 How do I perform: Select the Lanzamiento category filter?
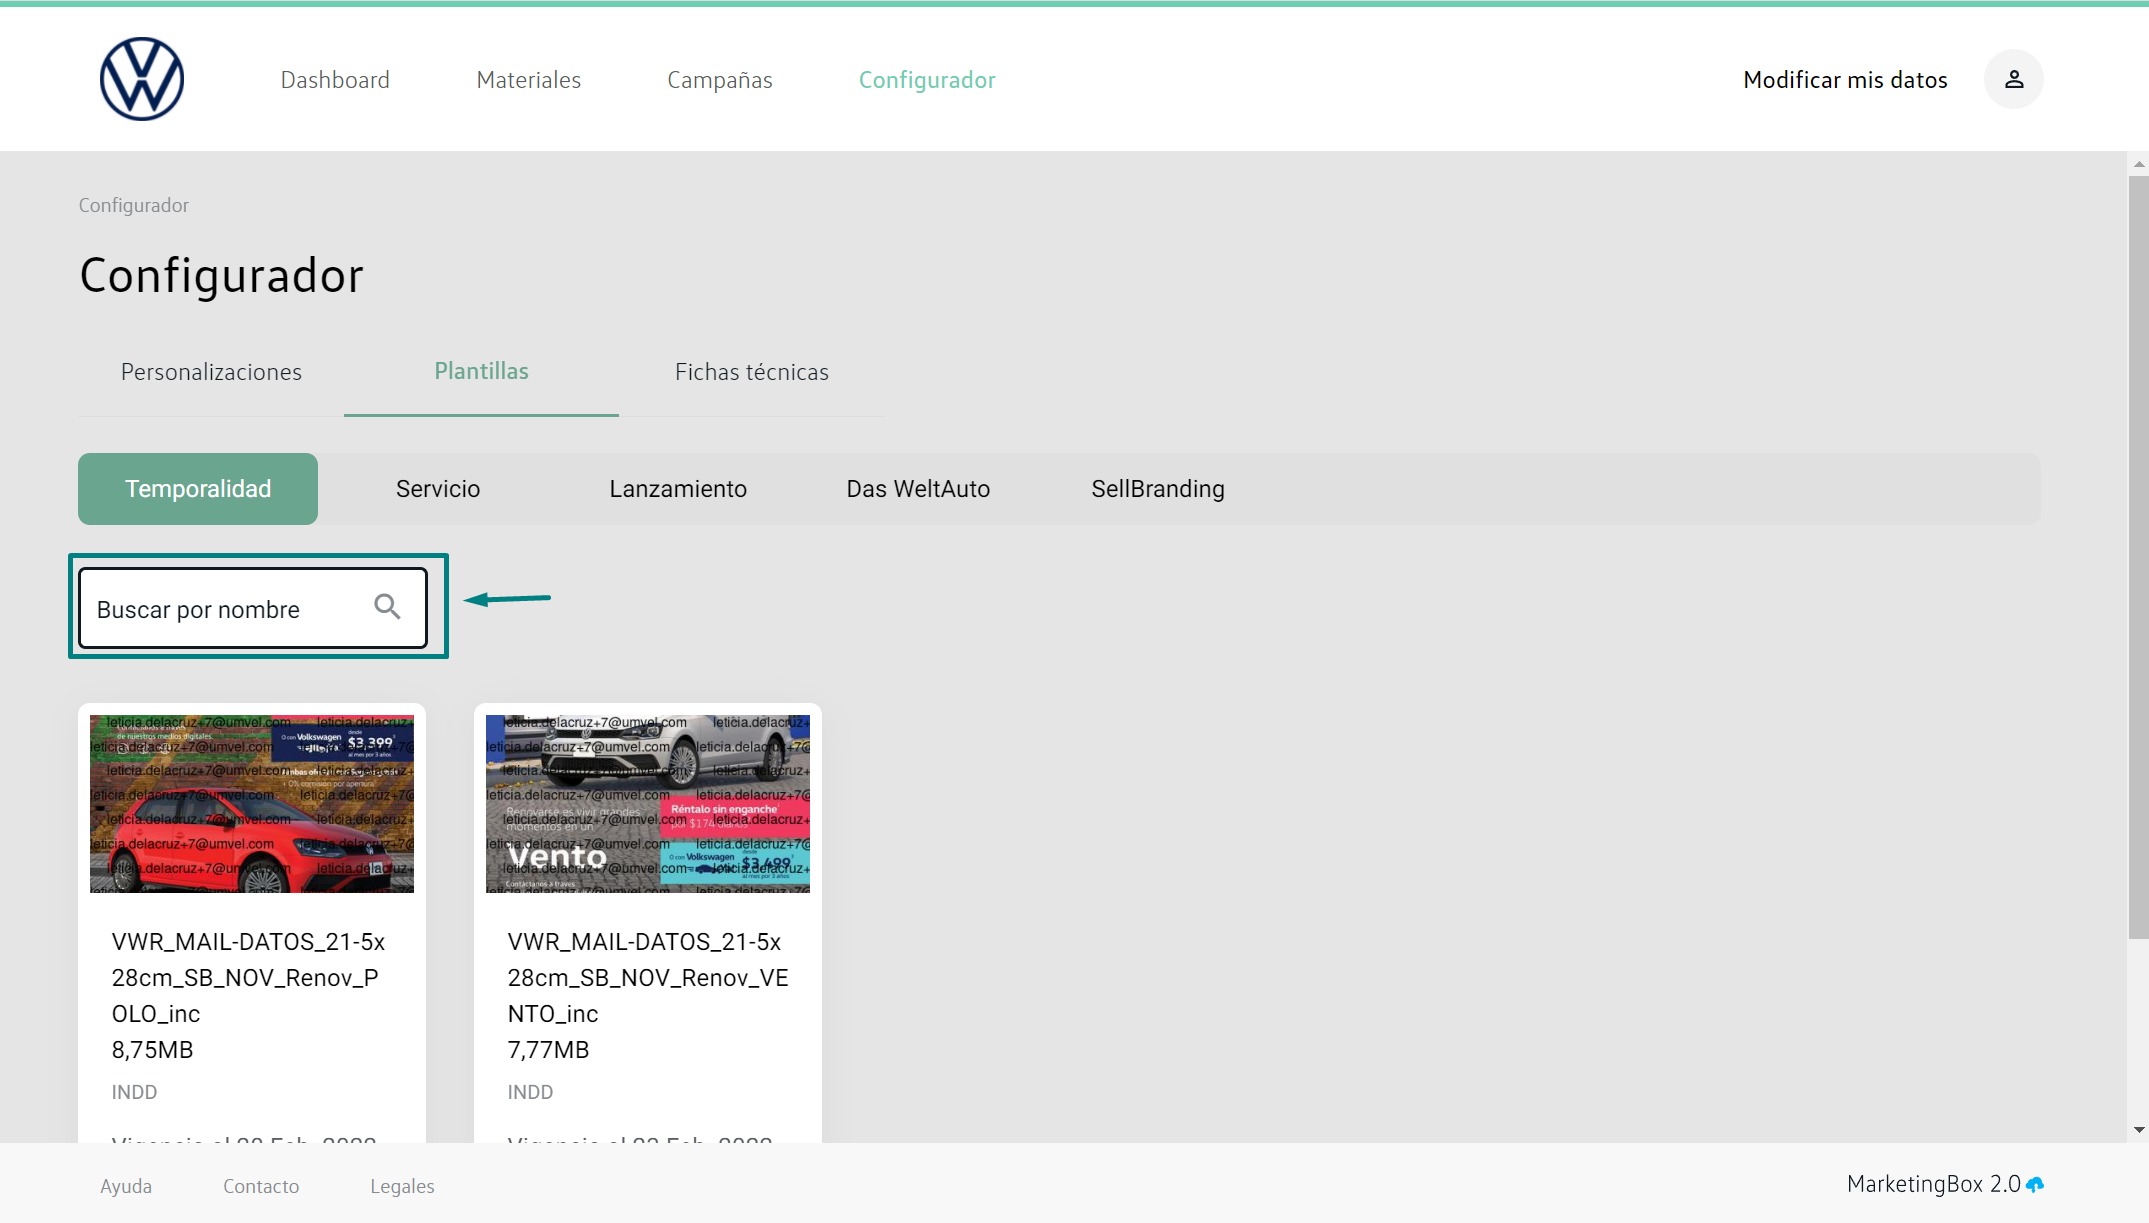tap(678, 489)
